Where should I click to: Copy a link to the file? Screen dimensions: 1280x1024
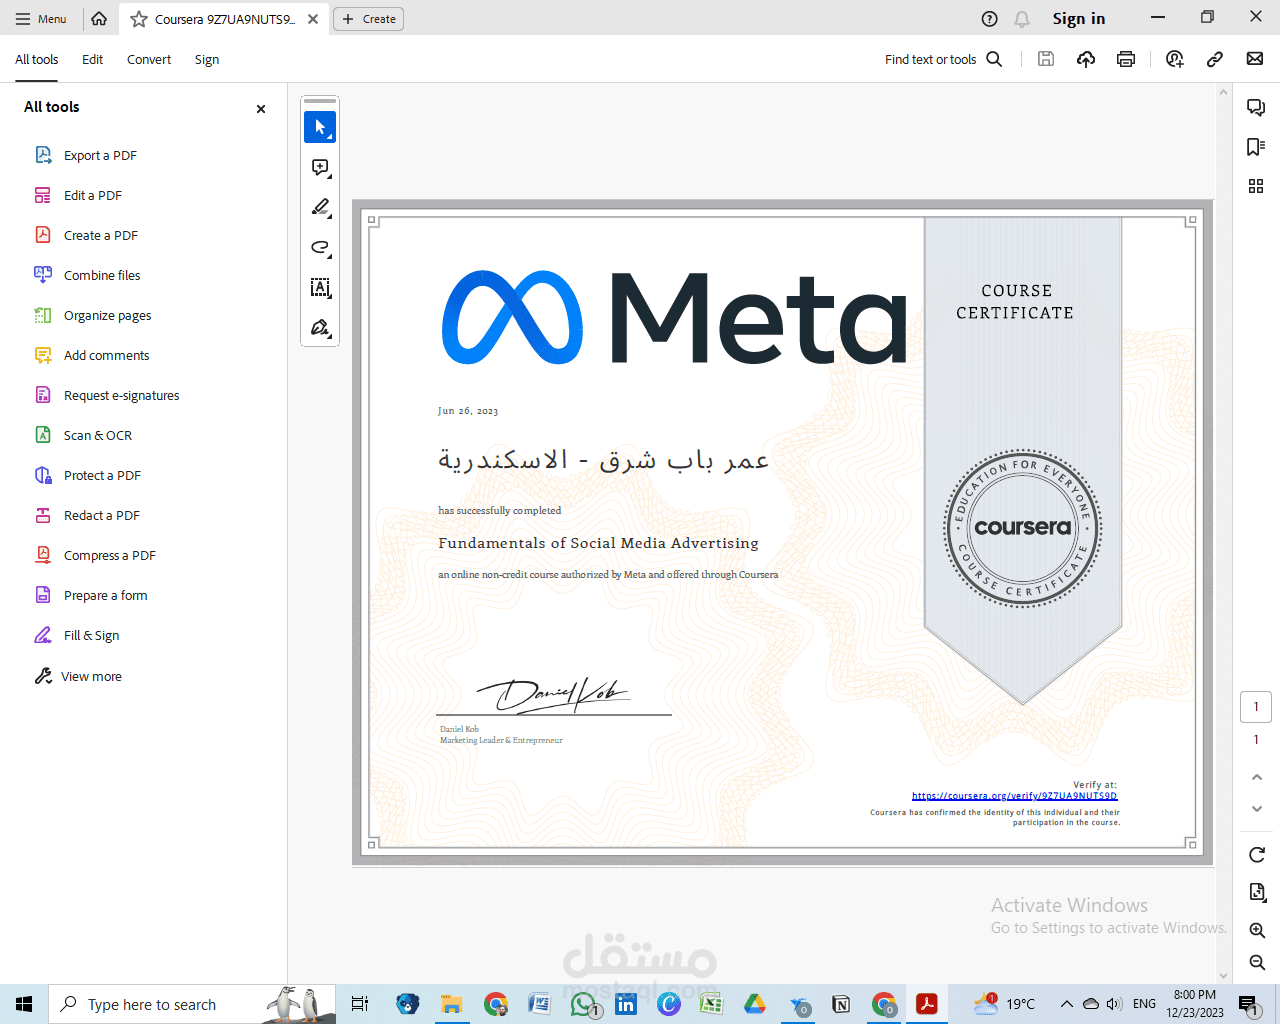click(1215, 59)
